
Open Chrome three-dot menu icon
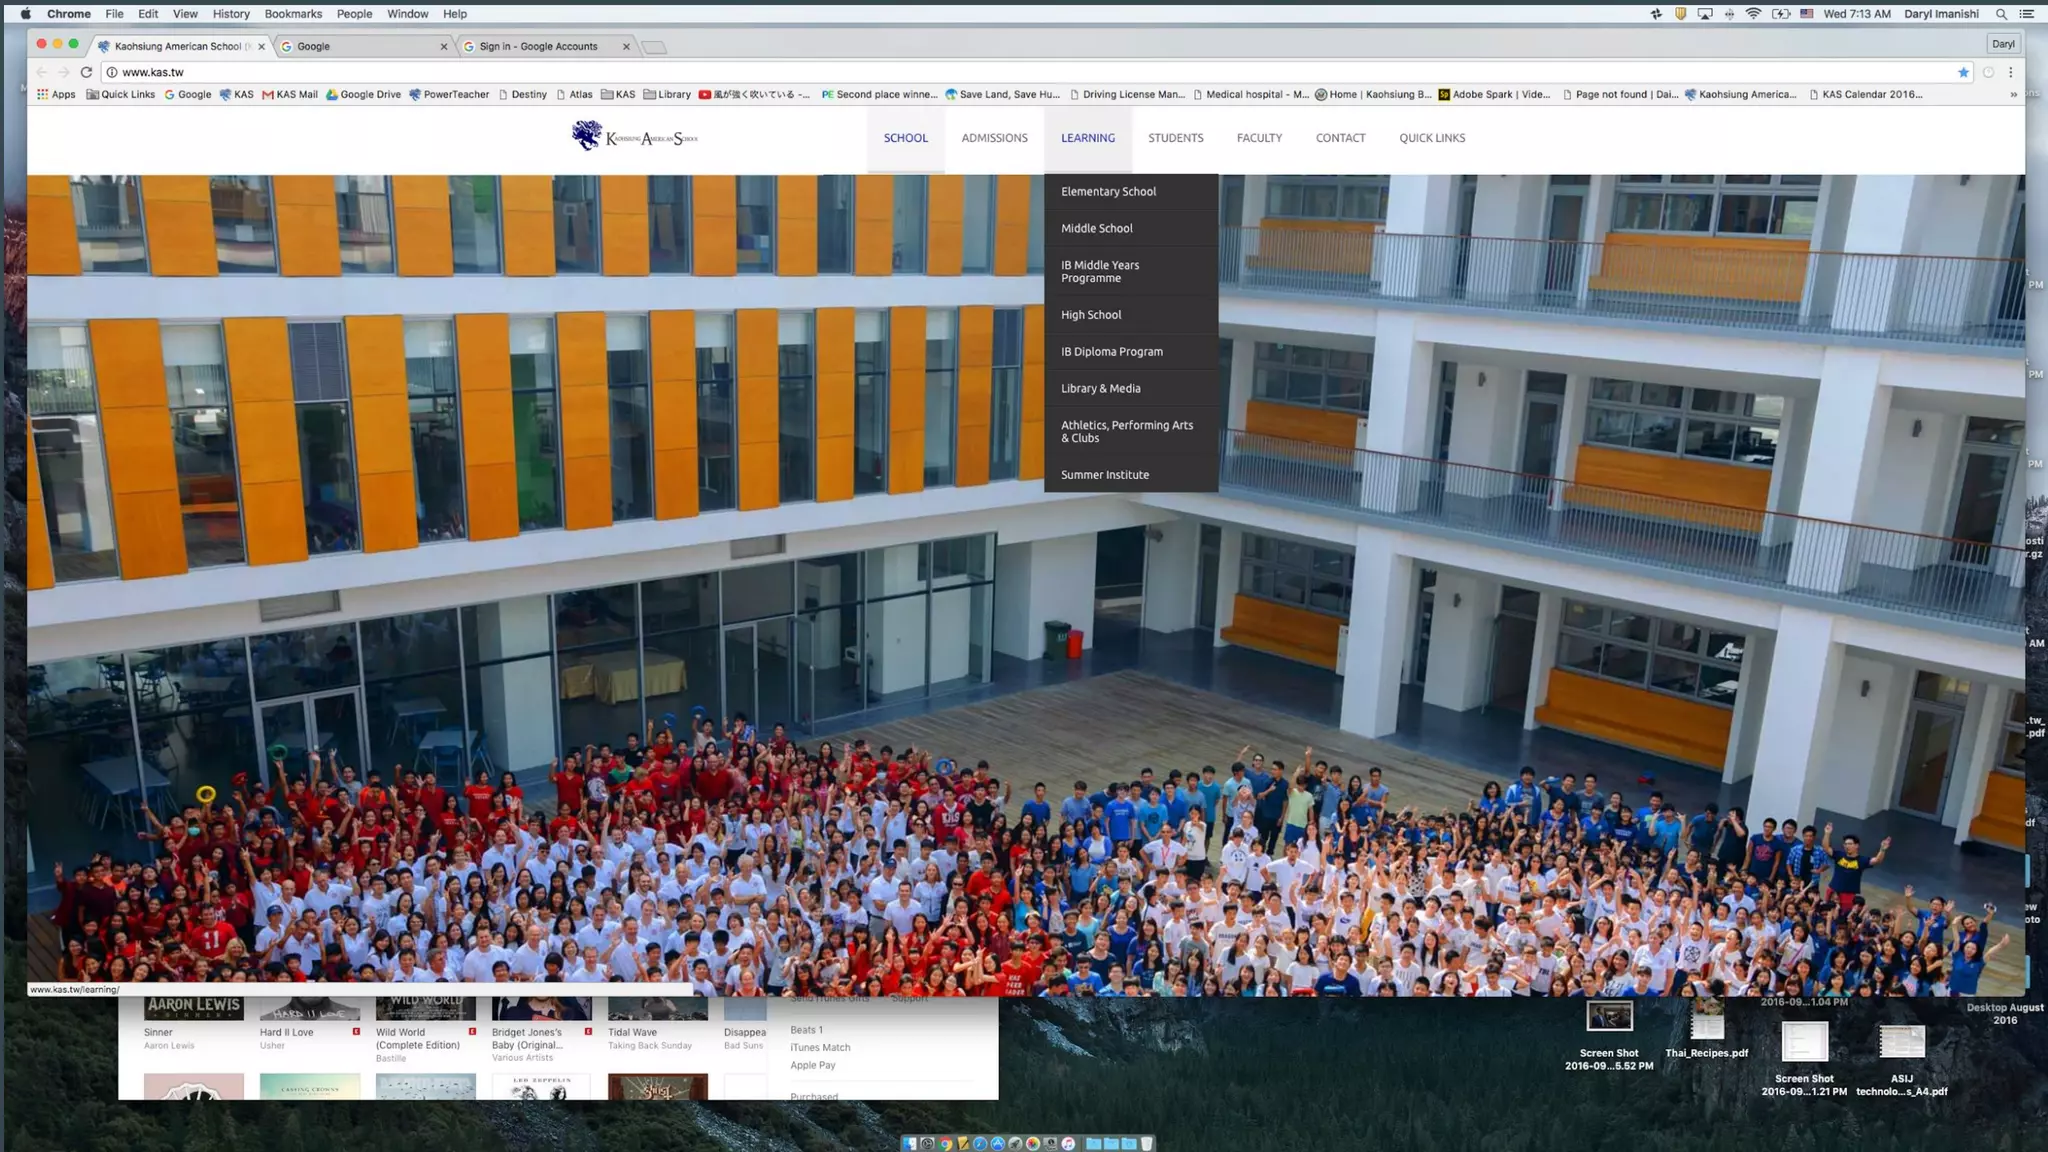tap(2011, 72)
